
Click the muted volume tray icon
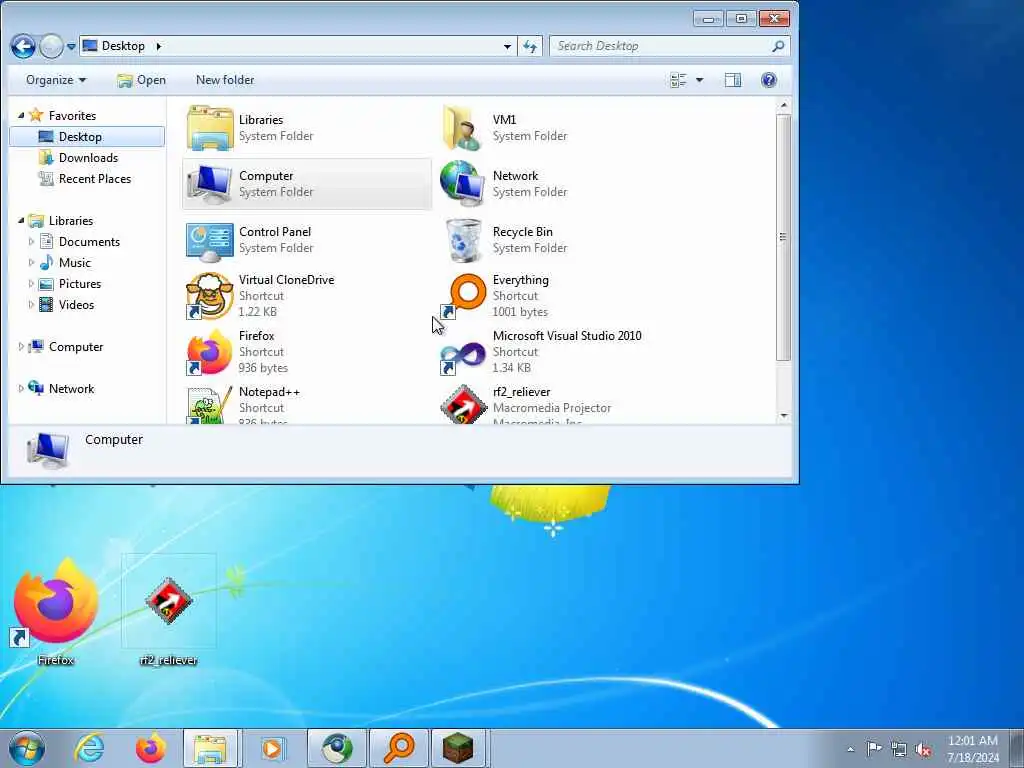923,750
